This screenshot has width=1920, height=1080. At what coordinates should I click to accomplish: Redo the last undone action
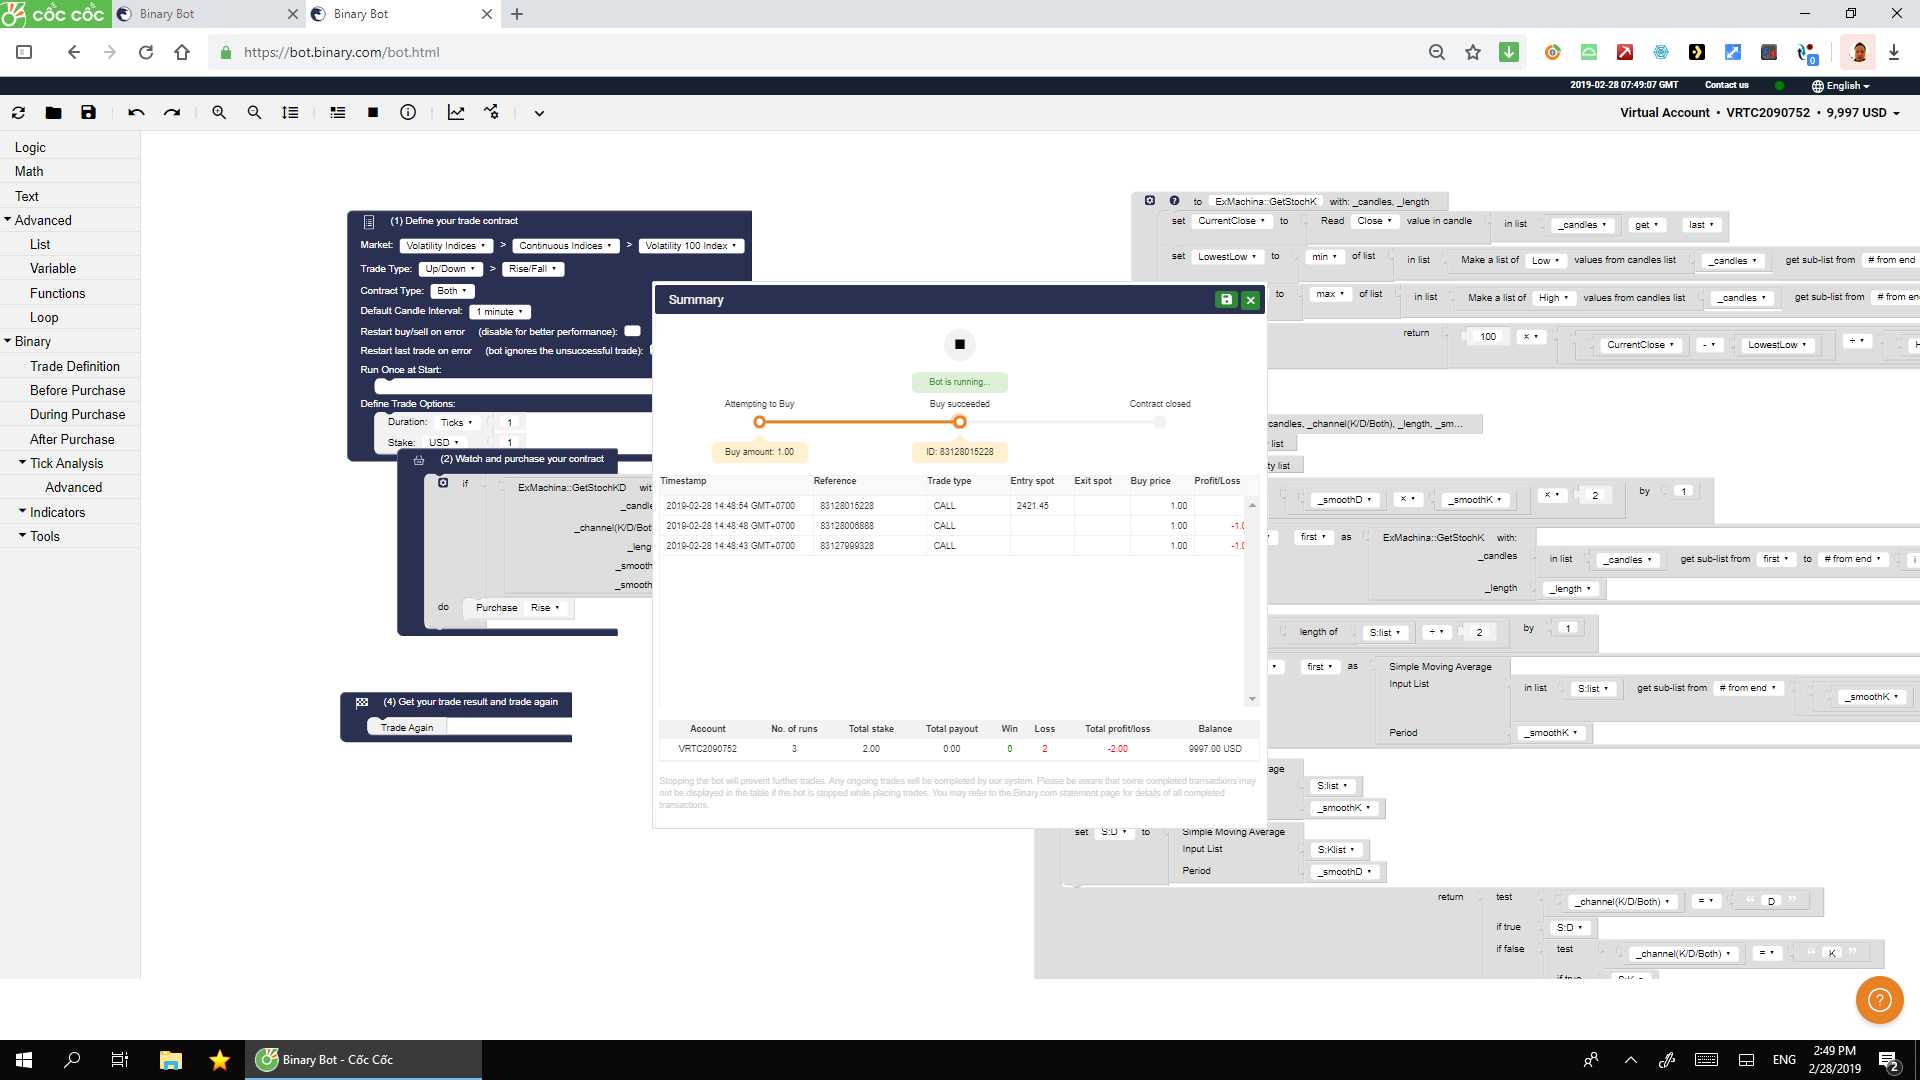pos(171,112)
